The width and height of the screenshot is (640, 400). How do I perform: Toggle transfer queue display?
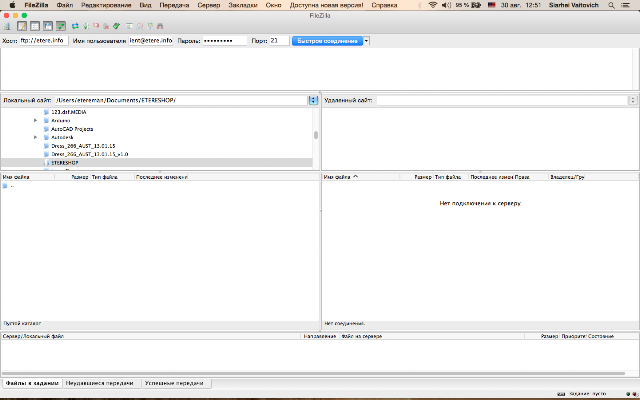pos(61,26)
